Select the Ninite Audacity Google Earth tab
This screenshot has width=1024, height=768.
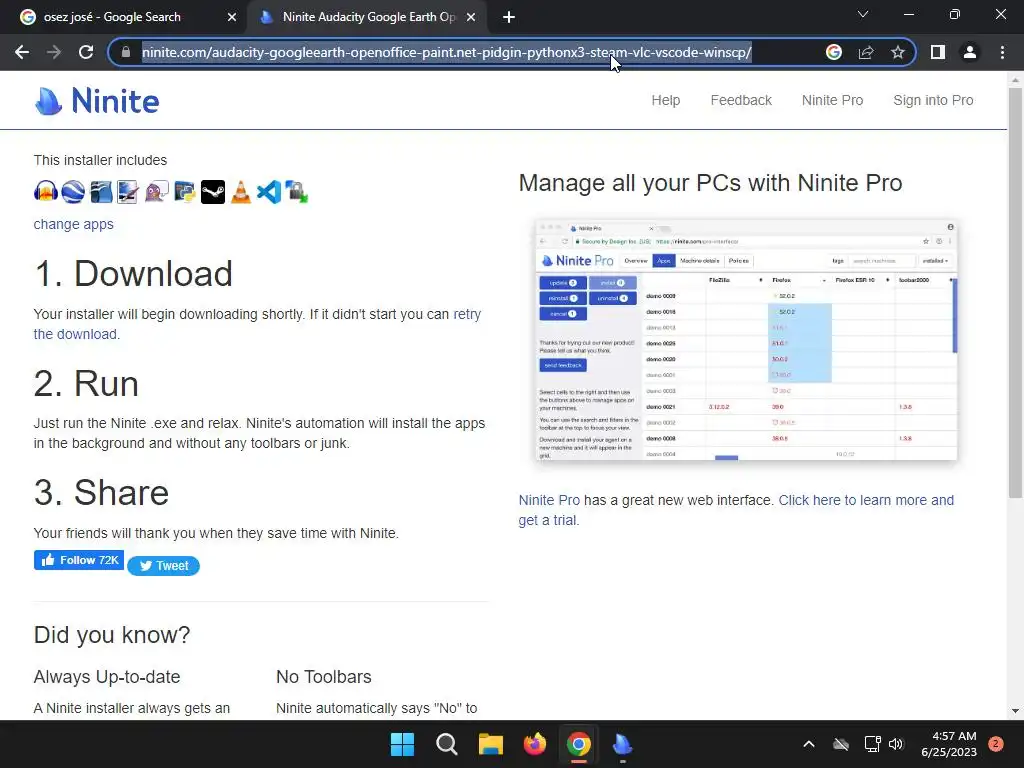tap(368, 18)
